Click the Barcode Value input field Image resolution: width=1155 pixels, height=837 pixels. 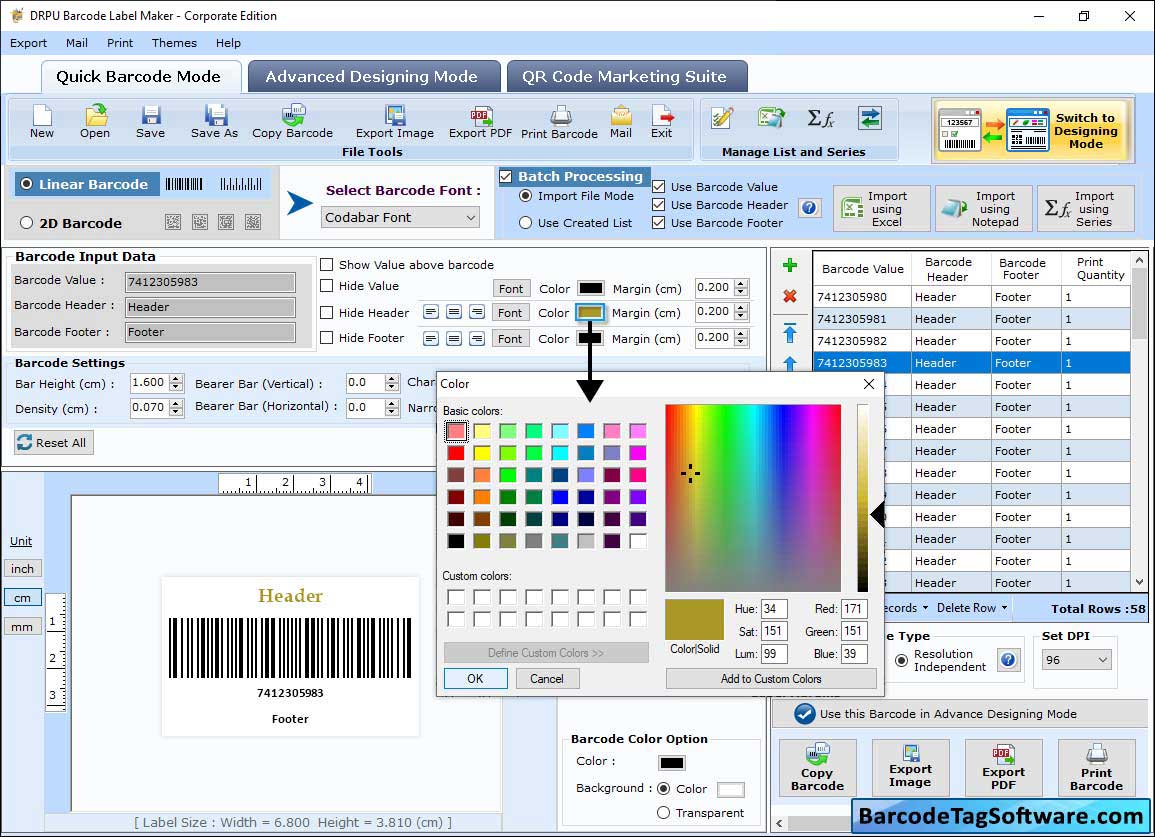210,281
